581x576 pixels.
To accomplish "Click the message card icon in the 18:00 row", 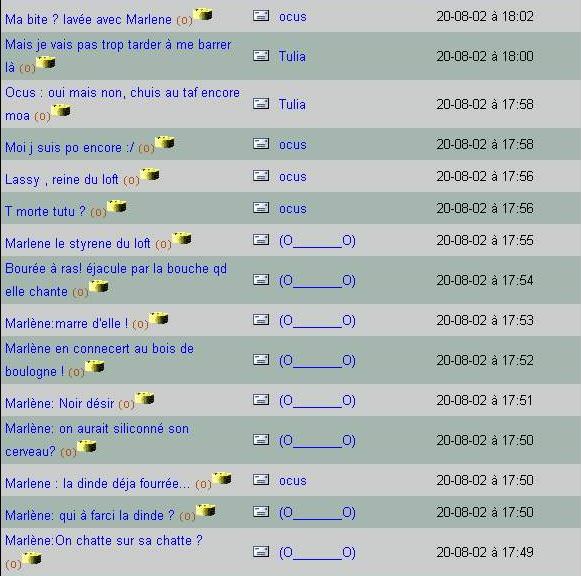I will pos(261,56).
